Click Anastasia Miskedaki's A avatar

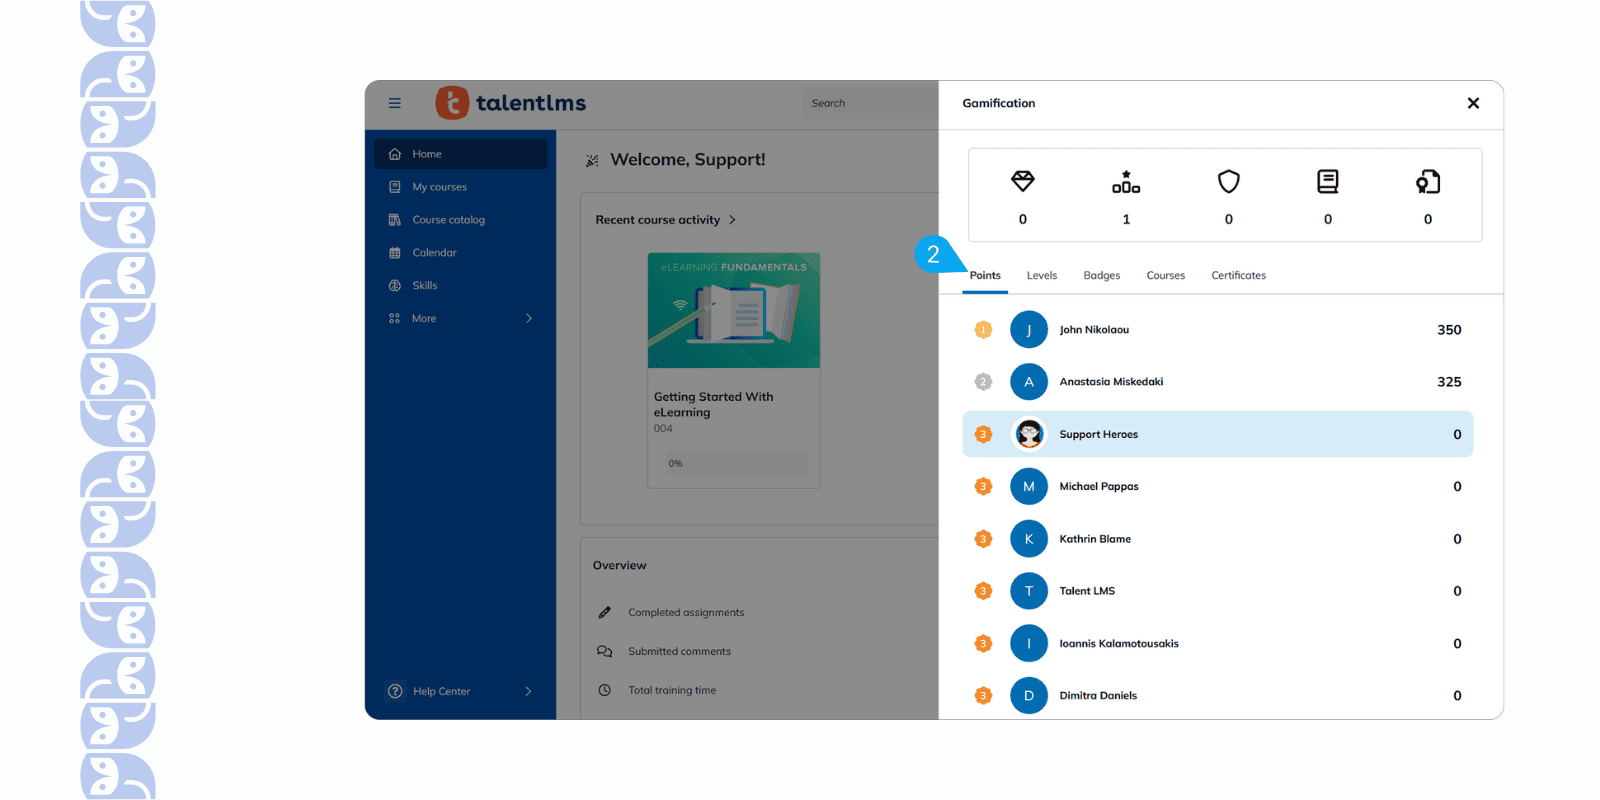tap(1029, 382)
